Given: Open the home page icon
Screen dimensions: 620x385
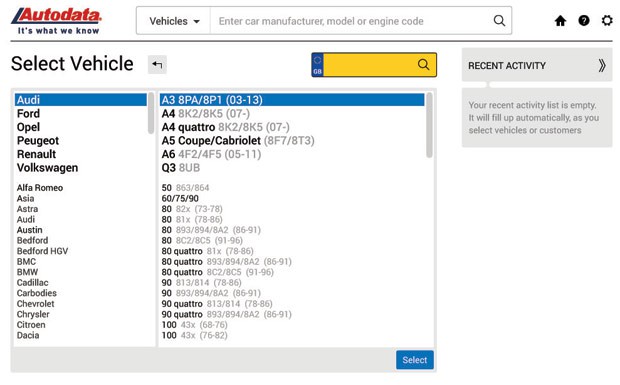Looking at the screenshot, I should 560,21.
